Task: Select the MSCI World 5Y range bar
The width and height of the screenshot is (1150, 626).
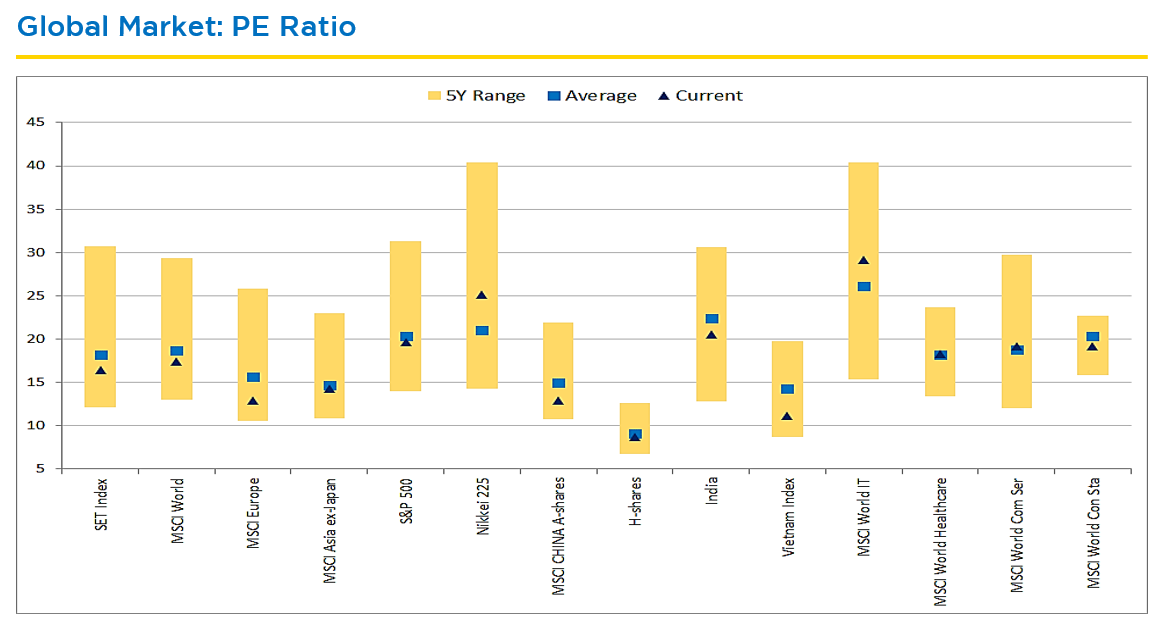Action: point(177,300)
